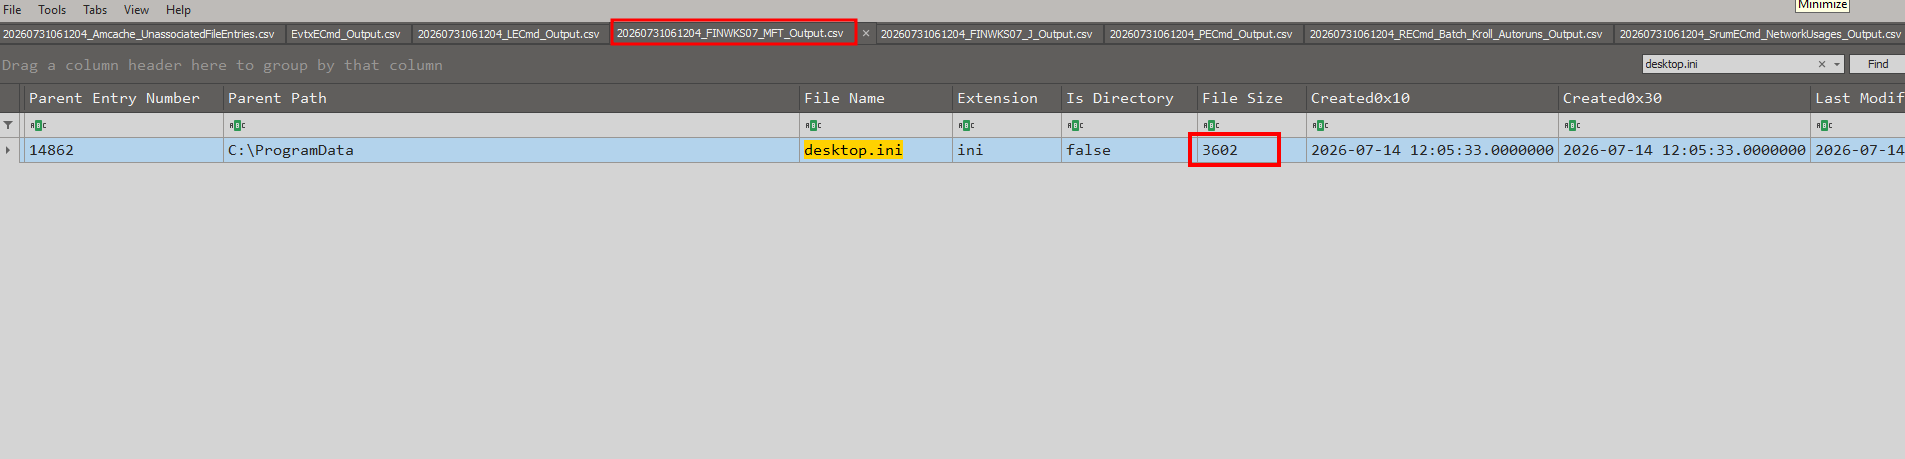The width and height of the screenshot is (1905, 459).
Task: Select the 3602 file size cell
Action: pyautogui.click(x=1252, y=150)
